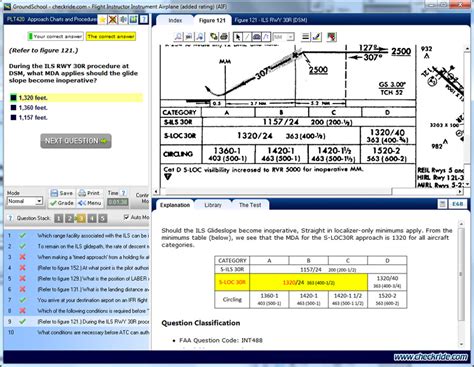Open the line thickness icon
Screen dimensions: 474x367
pyautogui.click(x=305, y=37)
